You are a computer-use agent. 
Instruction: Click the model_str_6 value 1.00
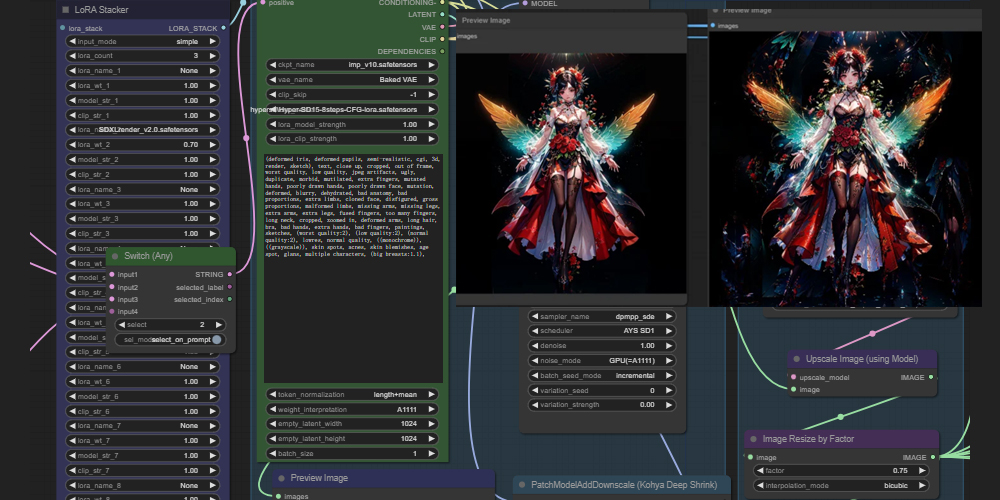pyautogui.click(x=191, y=397)
